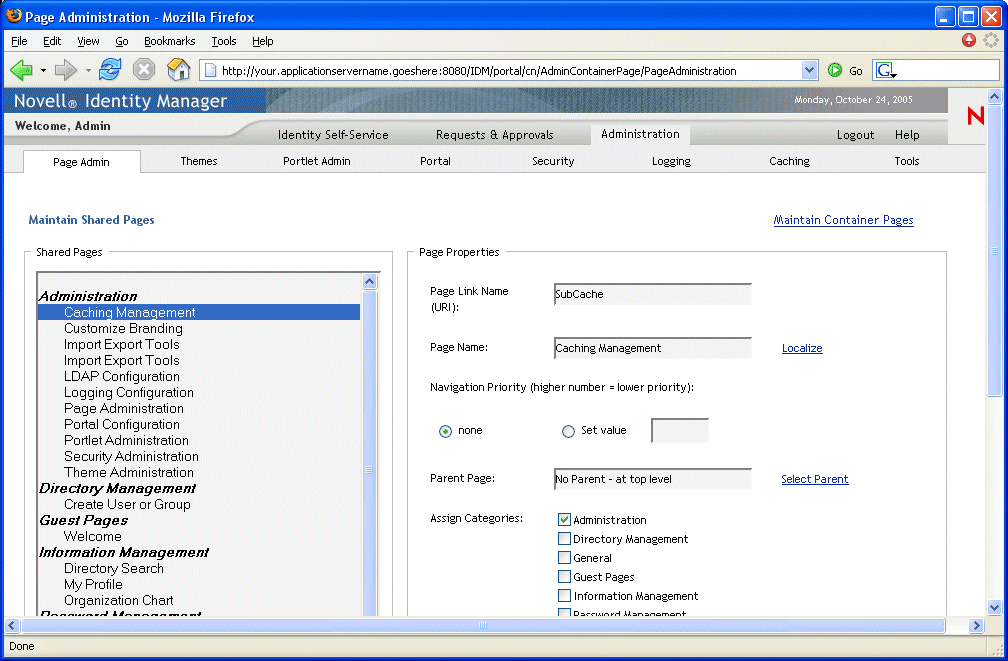Screen dimensions: 1008x661
Task: Click the browser Forward arrow icon
Action: (65, 70)
